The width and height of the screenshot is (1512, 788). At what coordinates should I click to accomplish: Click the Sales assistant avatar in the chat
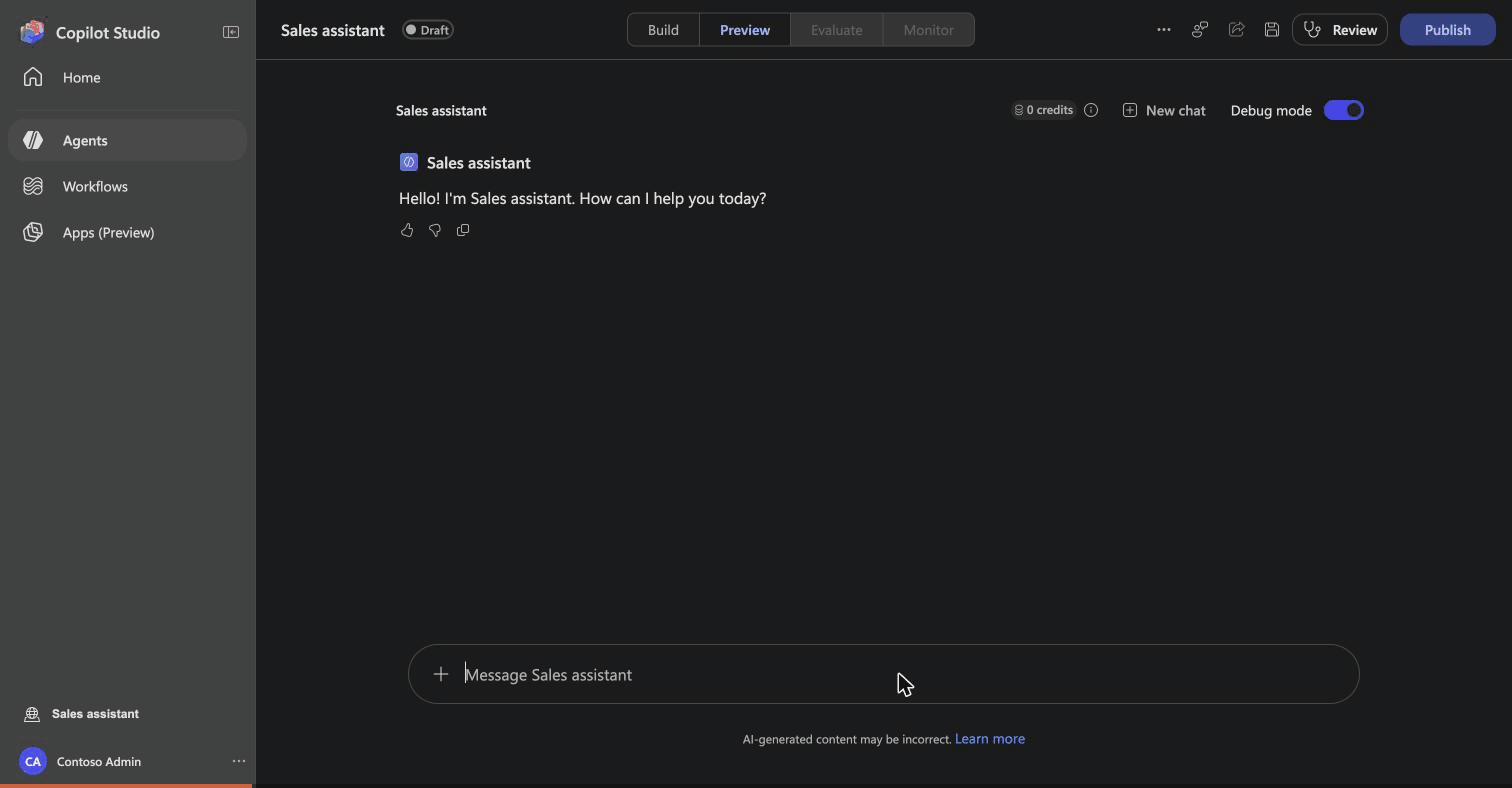tap(408, 162)
